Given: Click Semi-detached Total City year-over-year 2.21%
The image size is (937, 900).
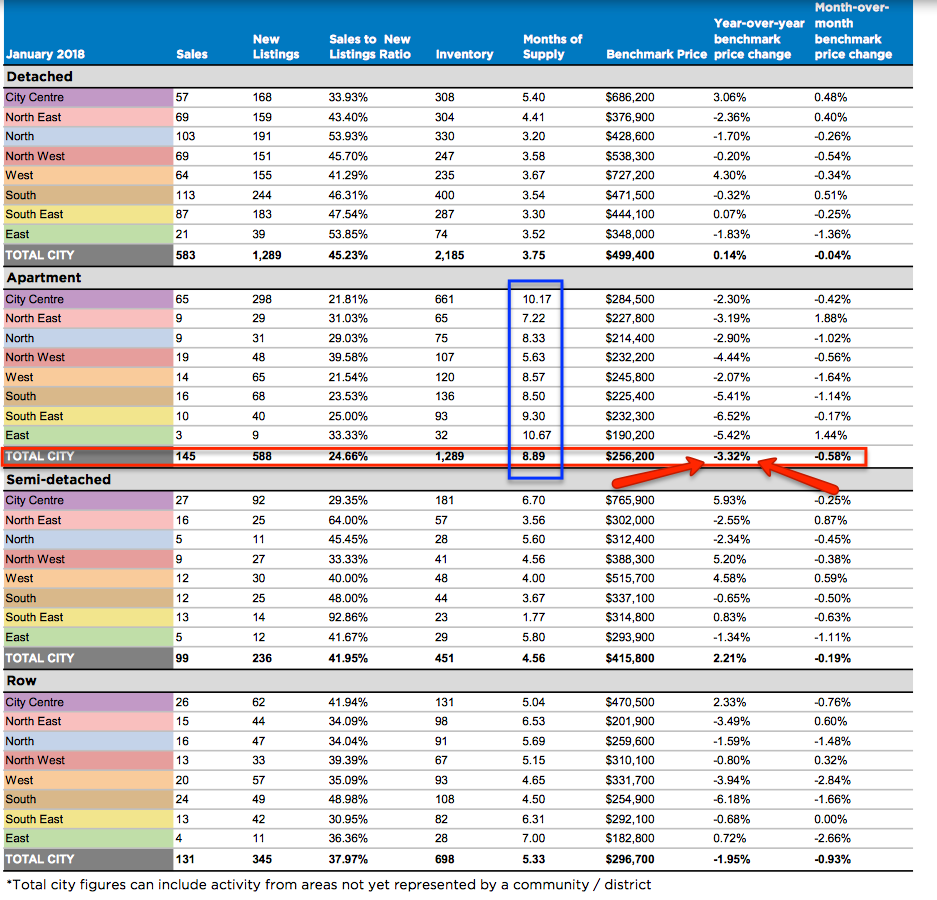Looking at the screenshot, I should [x=729, y=658].
